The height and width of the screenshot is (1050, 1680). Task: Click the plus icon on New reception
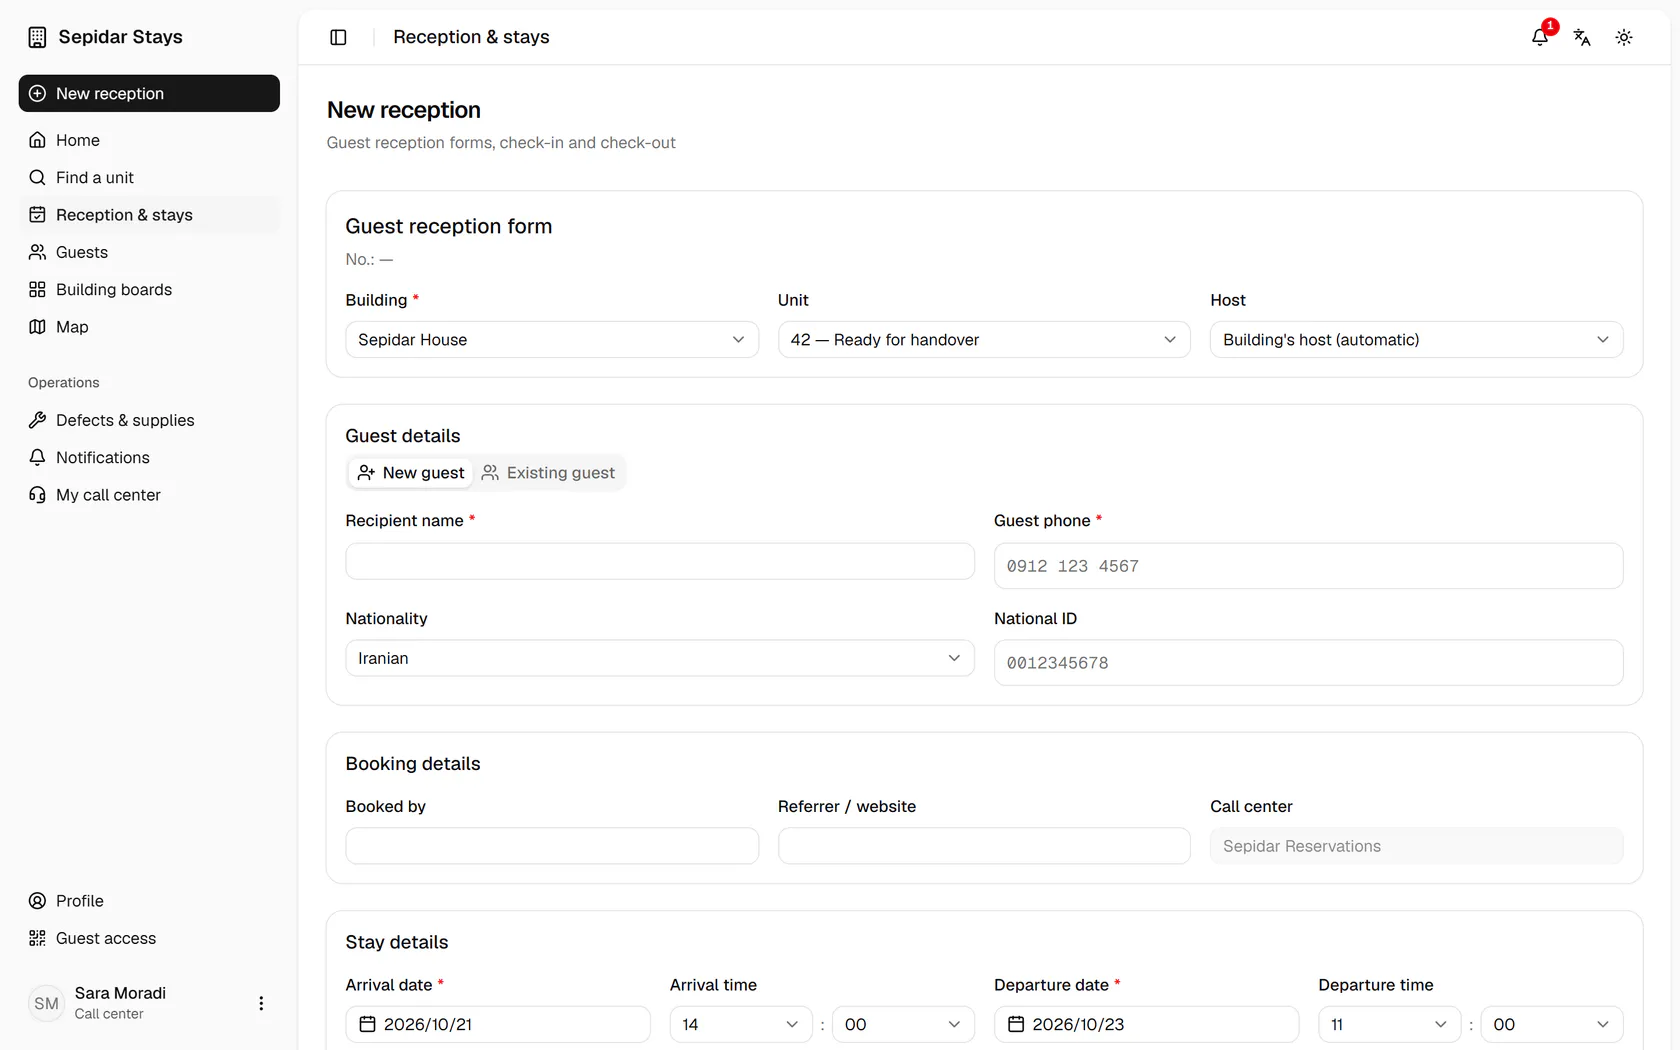pos(37,93)
